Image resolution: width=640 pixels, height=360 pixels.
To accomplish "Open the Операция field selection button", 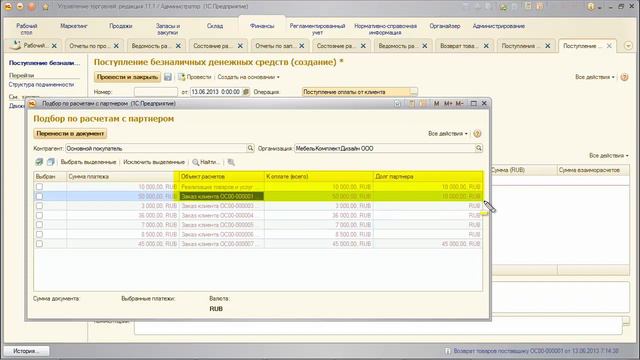I will [x=413, y=92].
